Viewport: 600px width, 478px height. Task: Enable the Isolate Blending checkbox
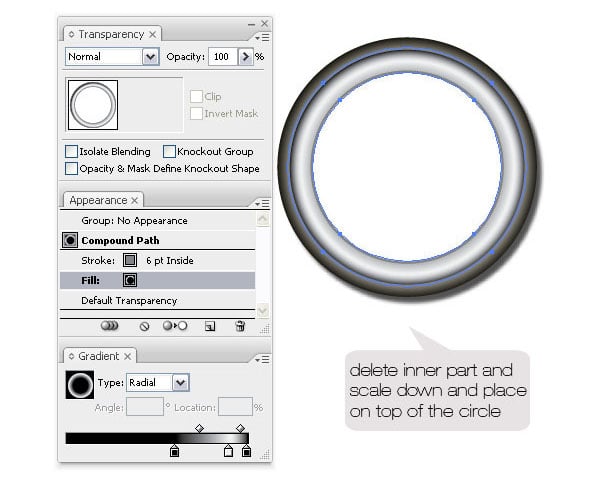[x=72, y=152]
